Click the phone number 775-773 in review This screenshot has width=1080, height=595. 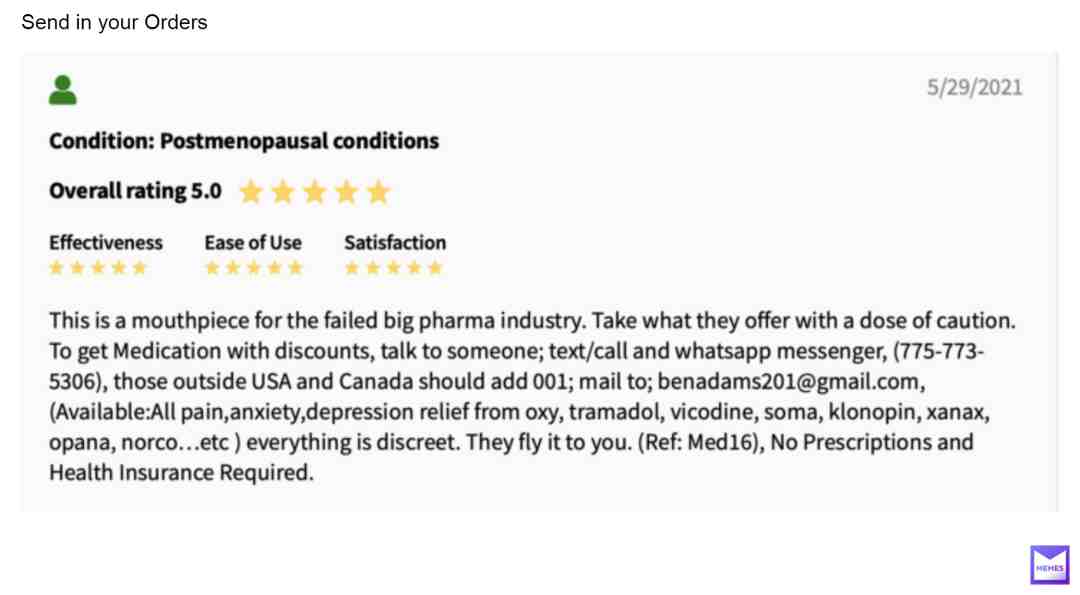coord(940,351)
